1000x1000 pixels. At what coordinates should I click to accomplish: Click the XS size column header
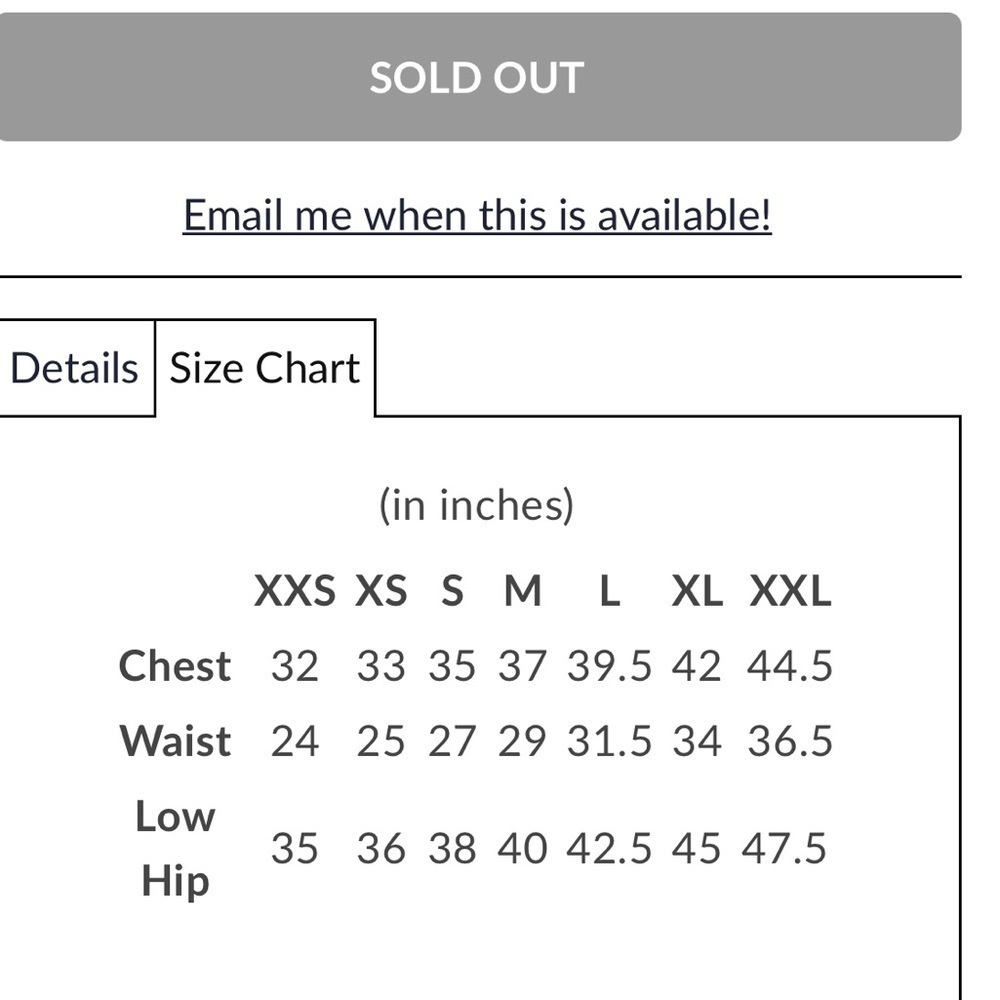[381, 591]
